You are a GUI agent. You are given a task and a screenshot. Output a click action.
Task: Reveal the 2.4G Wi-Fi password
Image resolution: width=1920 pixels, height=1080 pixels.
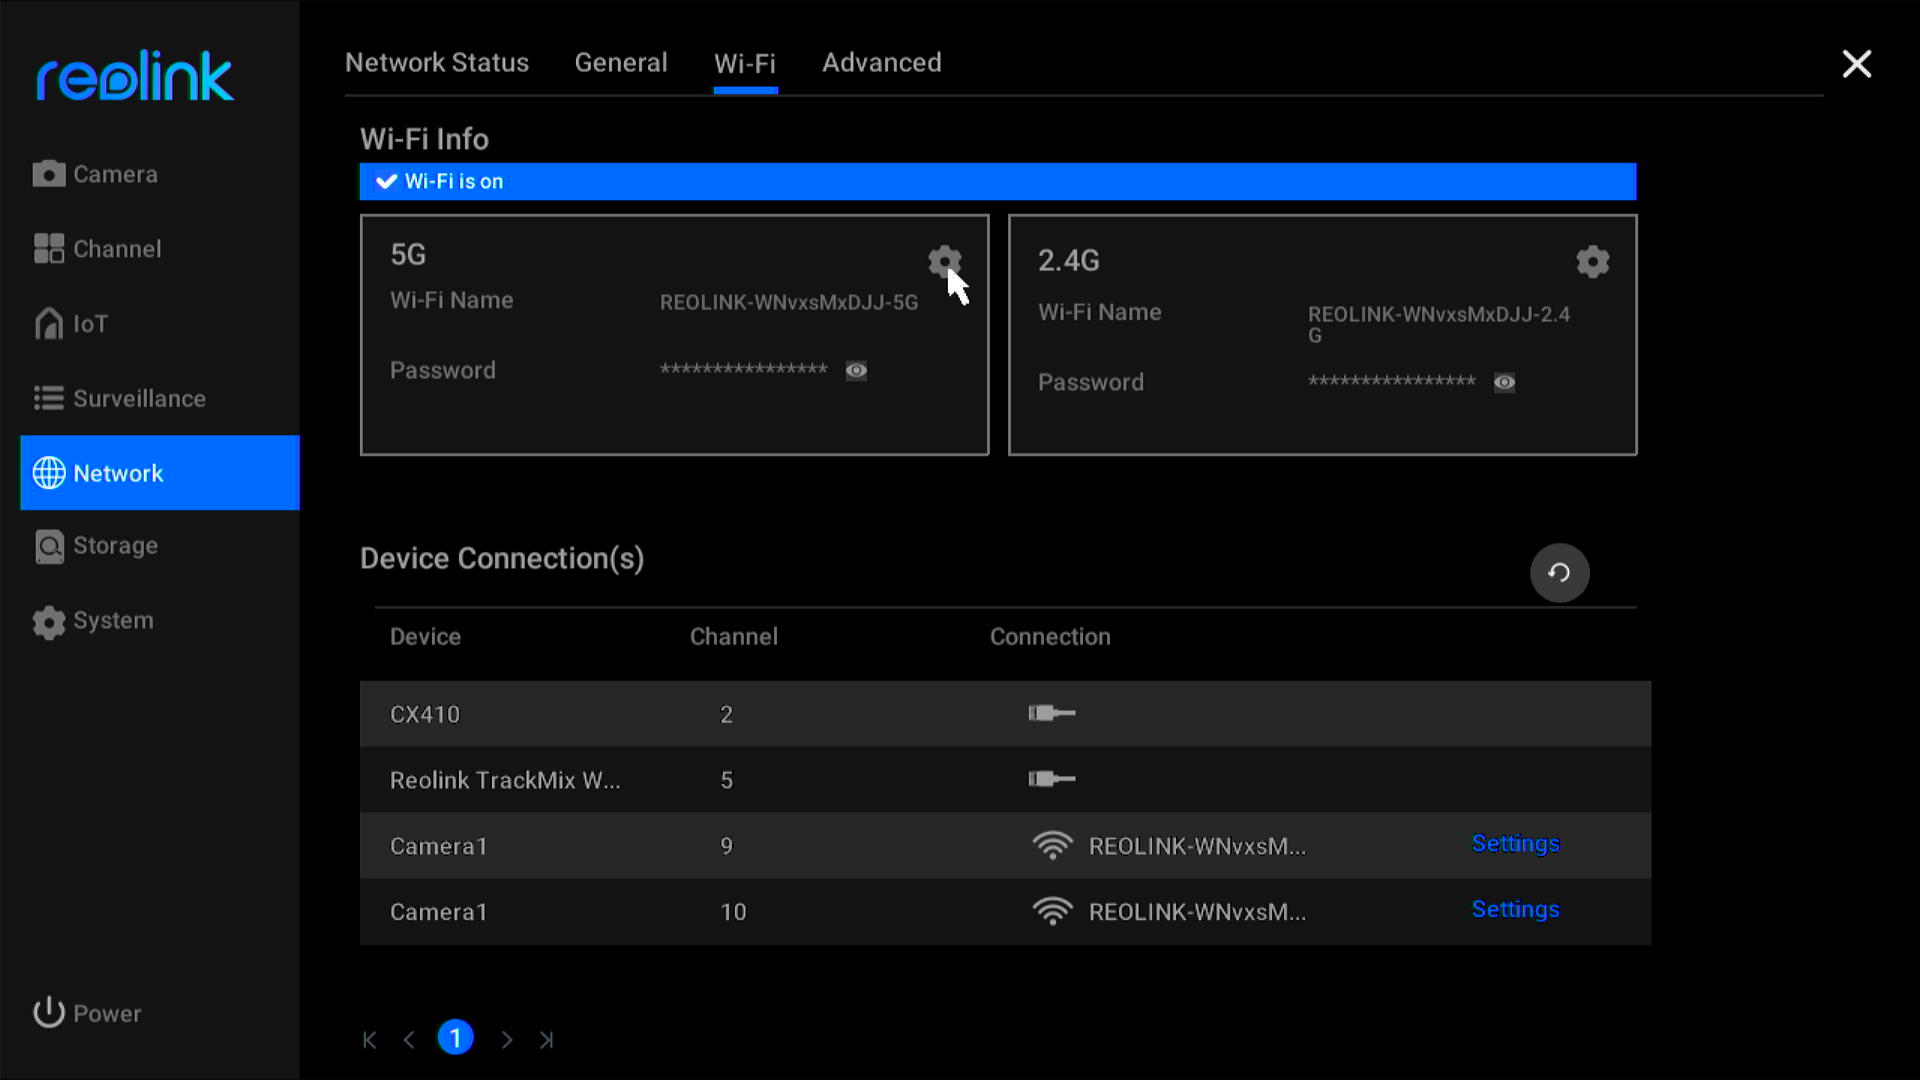(1504, 383)
